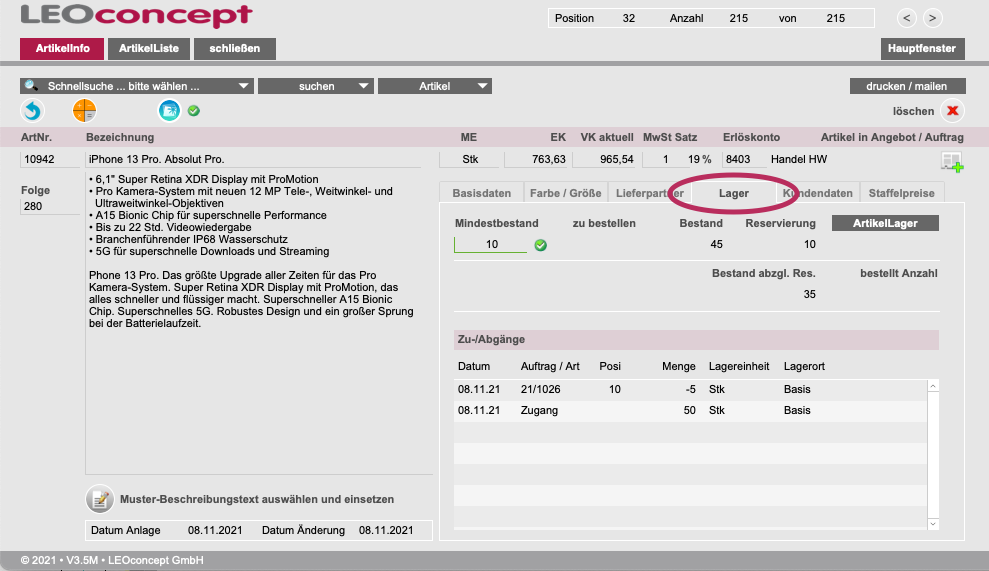Expand the suchen dropdown
The width and height of the screenshot is (989, 571).
coord(316,86)
